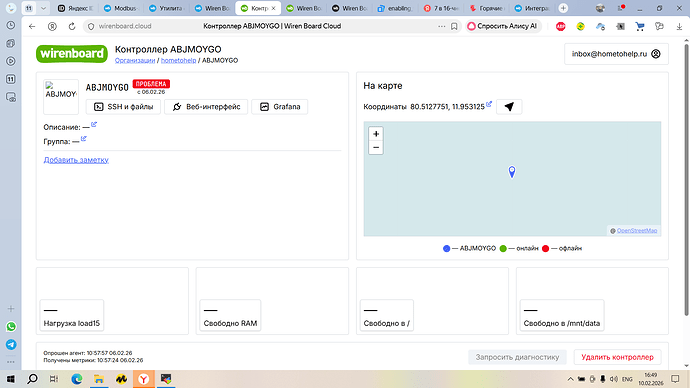This screenshot has height=388, width=690.
Task: Switch to the Горячие tab
Action: pyautogui.click(x=486, y=8)
